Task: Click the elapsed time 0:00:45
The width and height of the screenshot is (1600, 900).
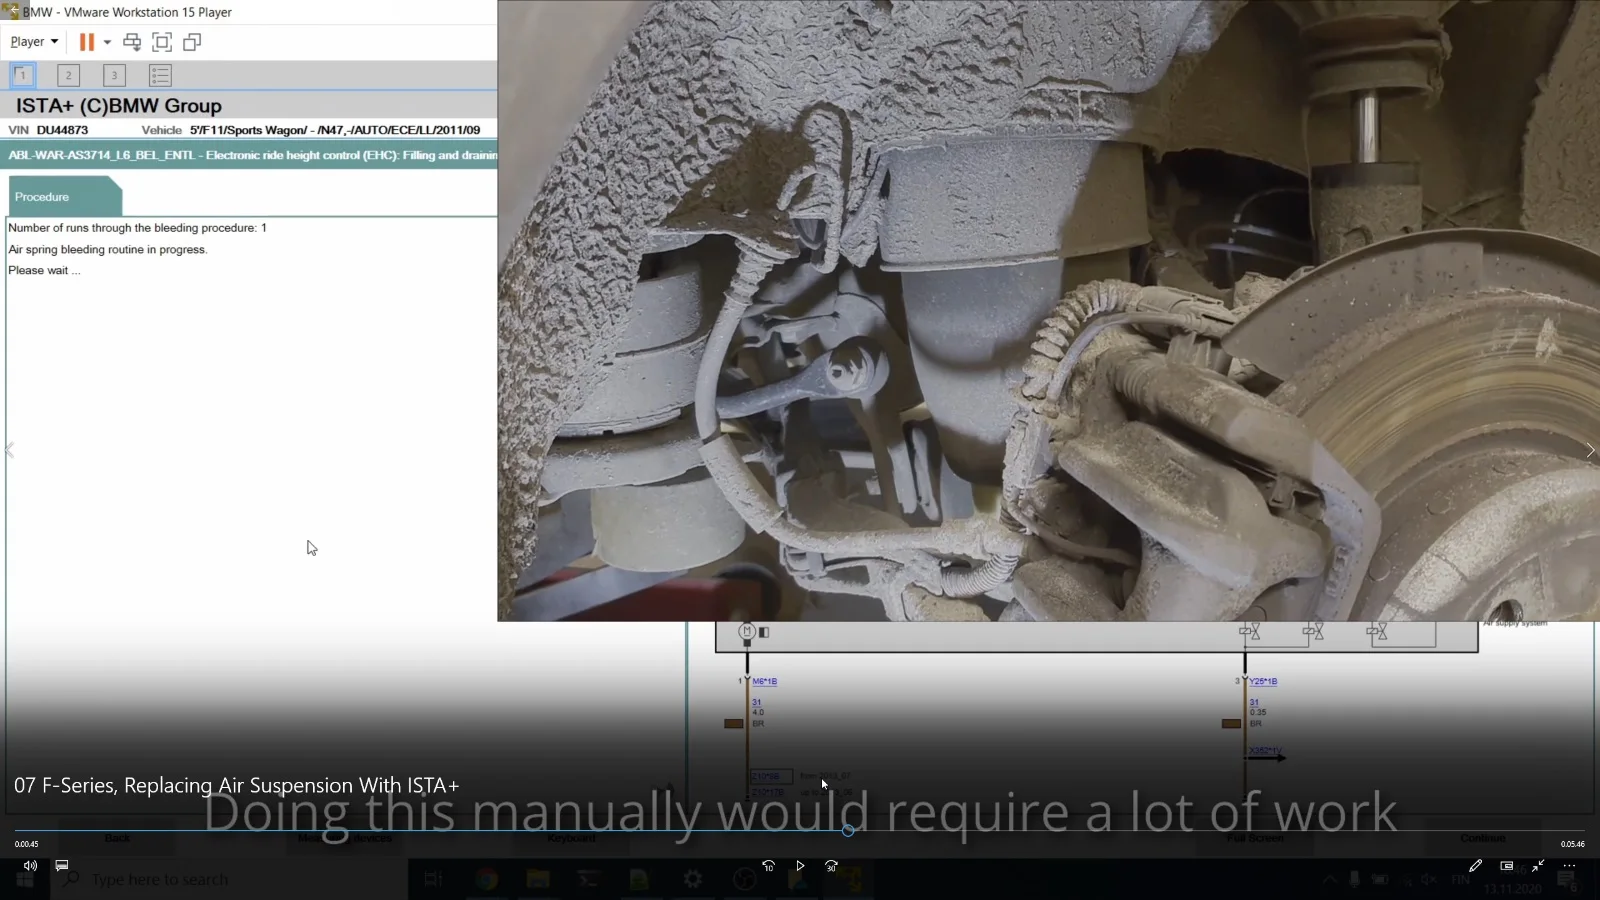Action: click(x=26, y=844)
